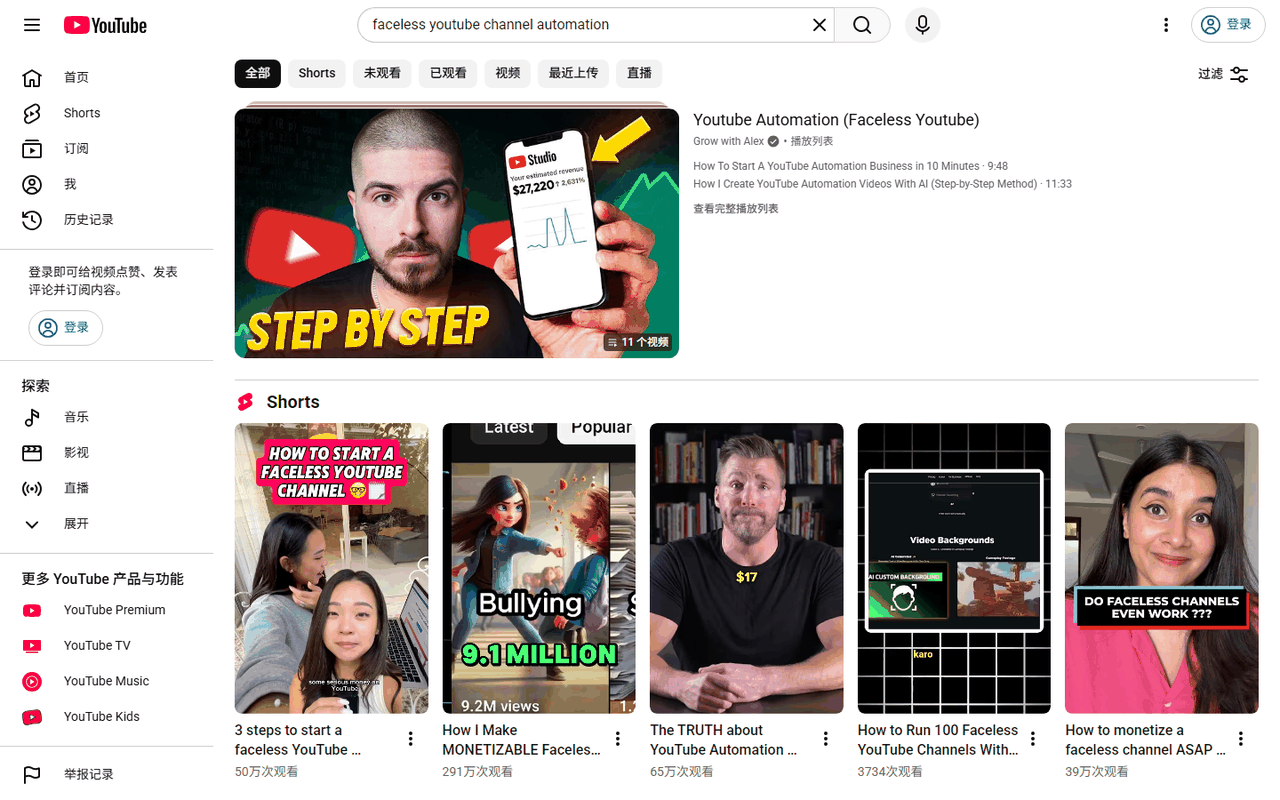The width and height of the screenshot is (1280, 800).
Task: Click the search query input field
Action: 588,25
